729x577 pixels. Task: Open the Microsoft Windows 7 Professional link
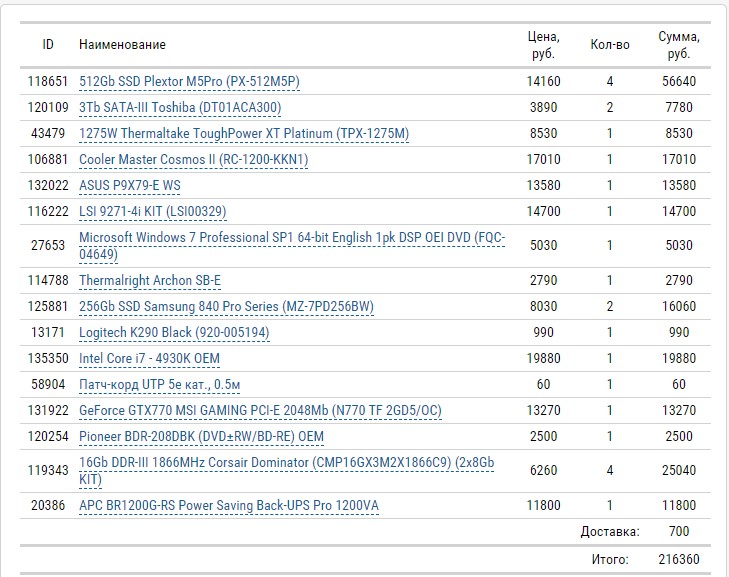click(292, 246)
